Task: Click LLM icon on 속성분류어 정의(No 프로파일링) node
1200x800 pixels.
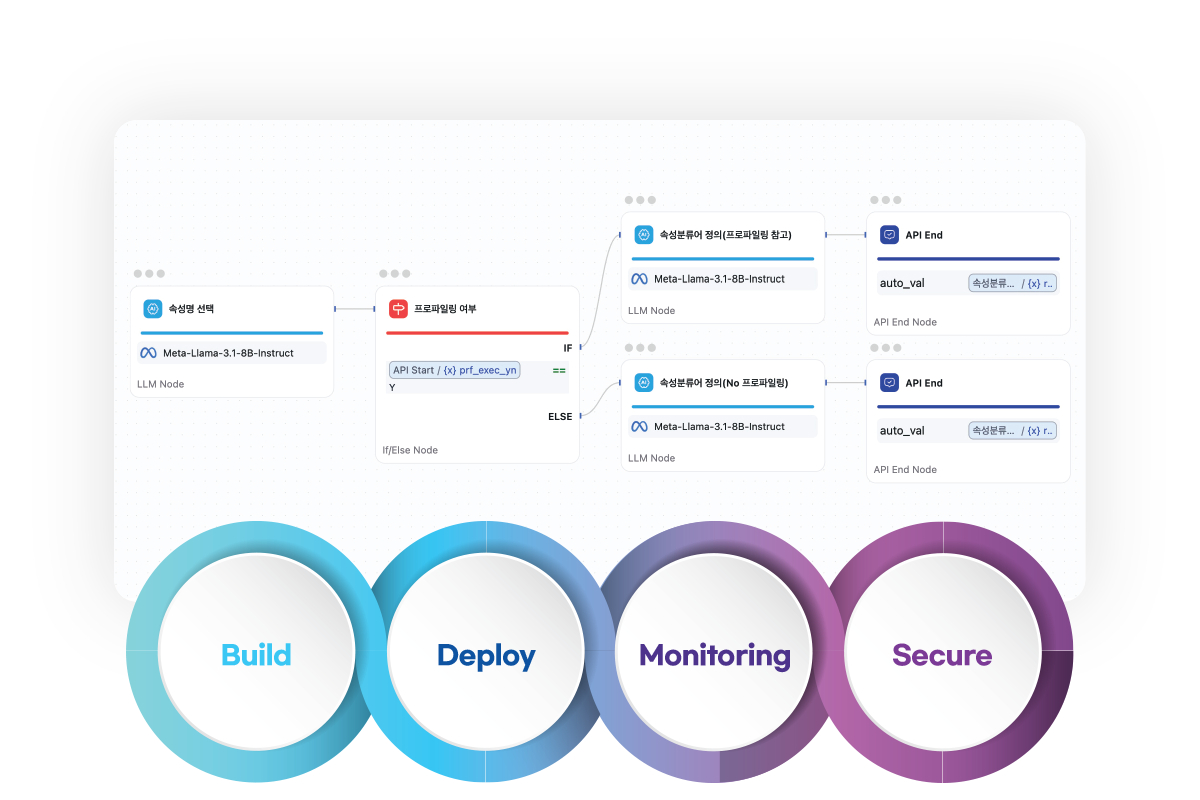Action: (644, 383)
